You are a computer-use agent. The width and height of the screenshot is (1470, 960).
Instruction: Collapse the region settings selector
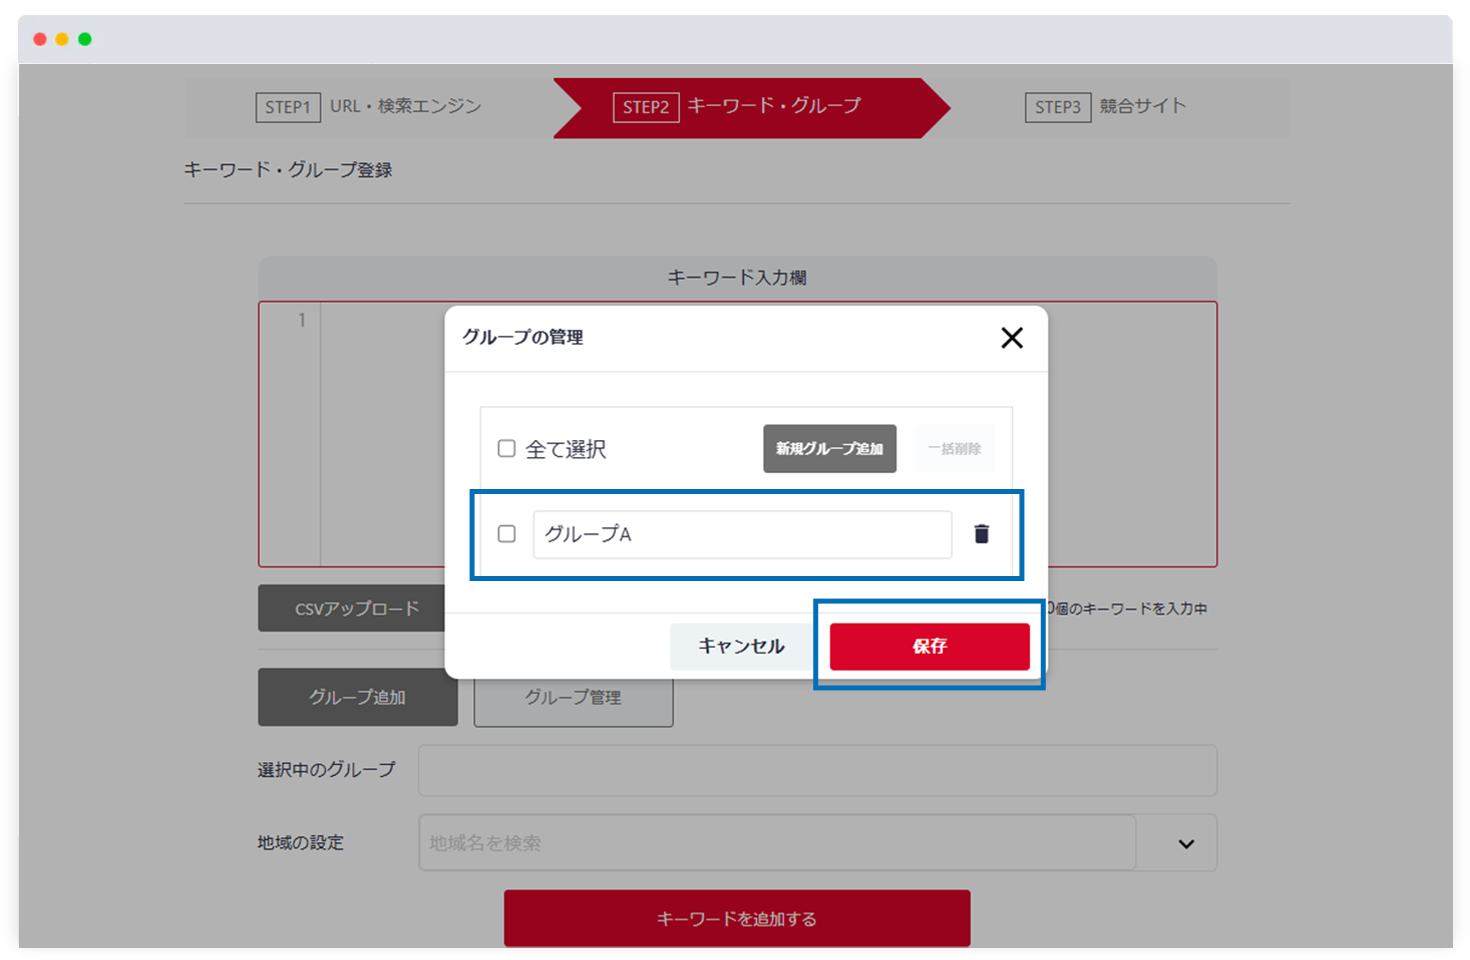(1185, 843)
